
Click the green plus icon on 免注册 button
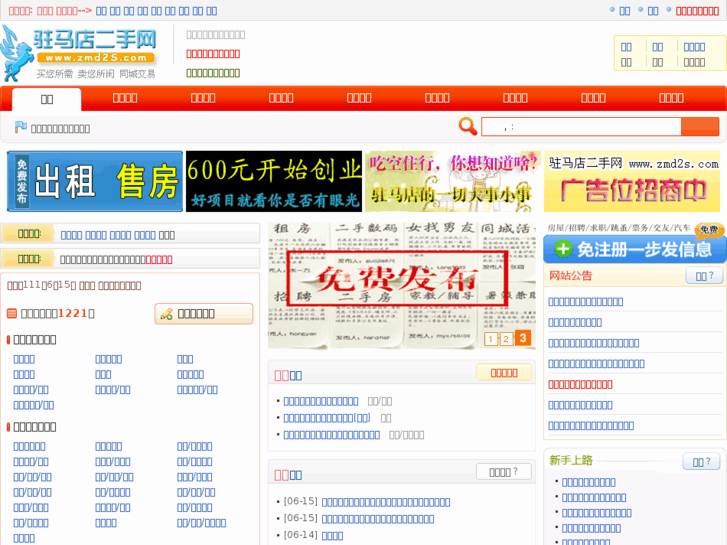(563, 249)
